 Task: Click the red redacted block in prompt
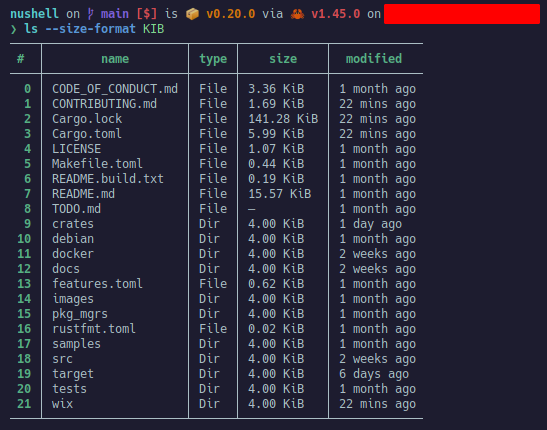coord(462,14)
